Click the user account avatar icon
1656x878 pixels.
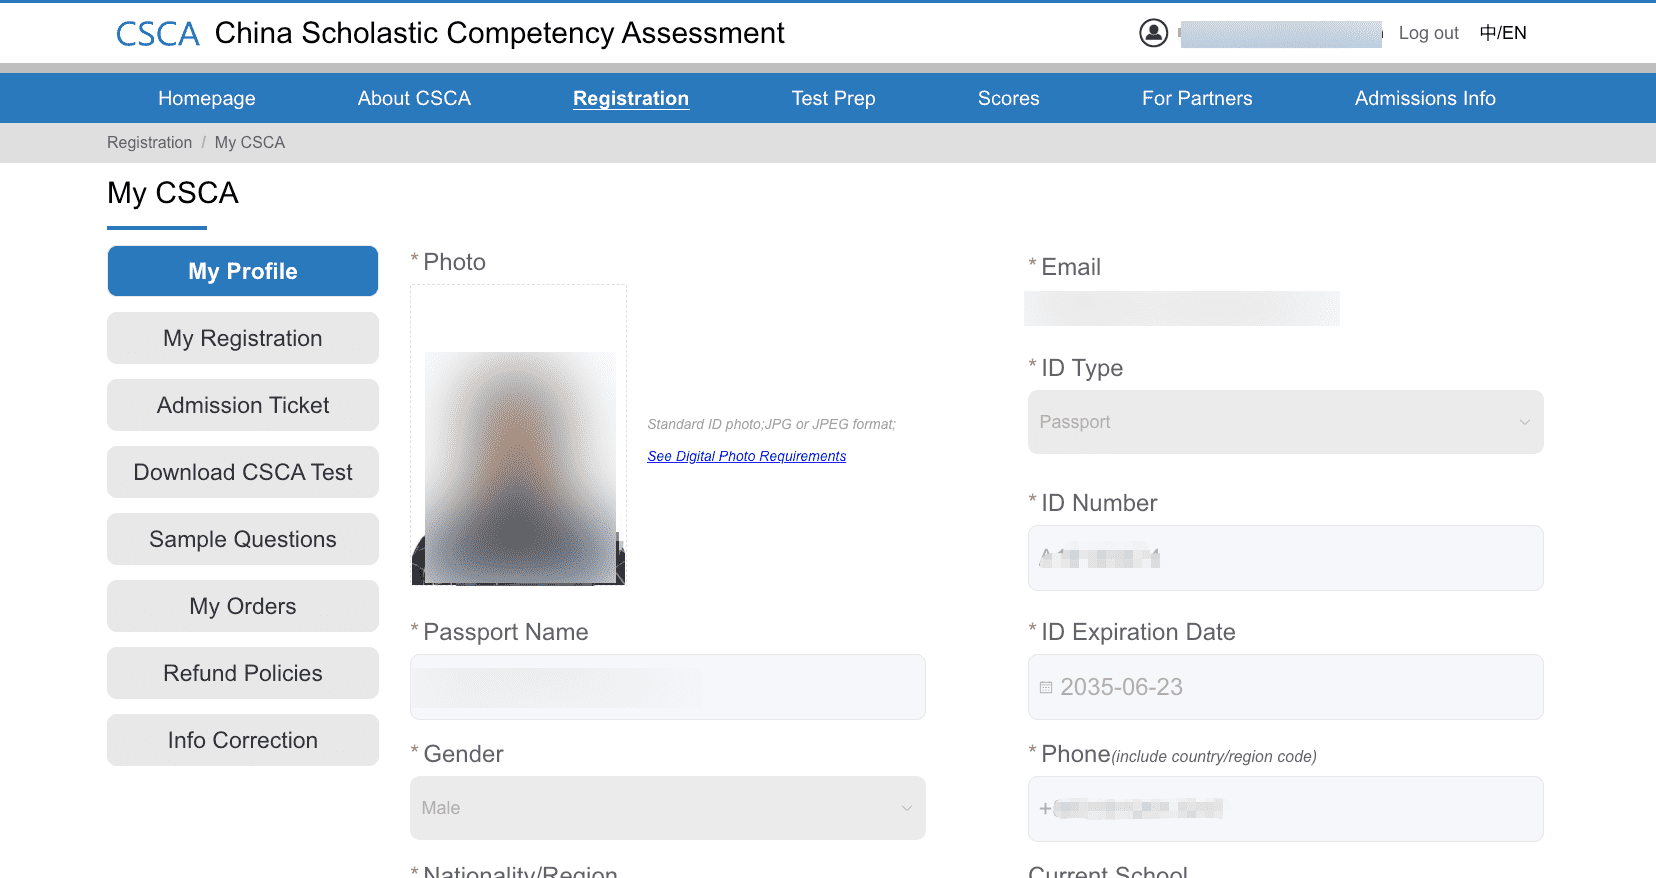click(x=1153, y=33)
